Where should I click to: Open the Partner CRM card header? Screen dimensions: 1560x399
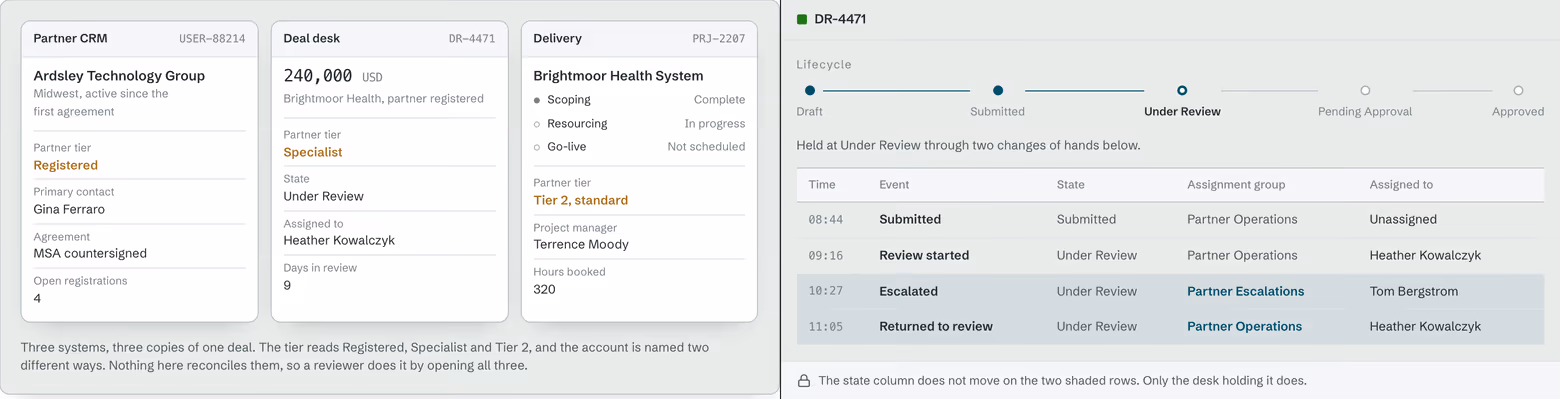(x=139, y=39)
